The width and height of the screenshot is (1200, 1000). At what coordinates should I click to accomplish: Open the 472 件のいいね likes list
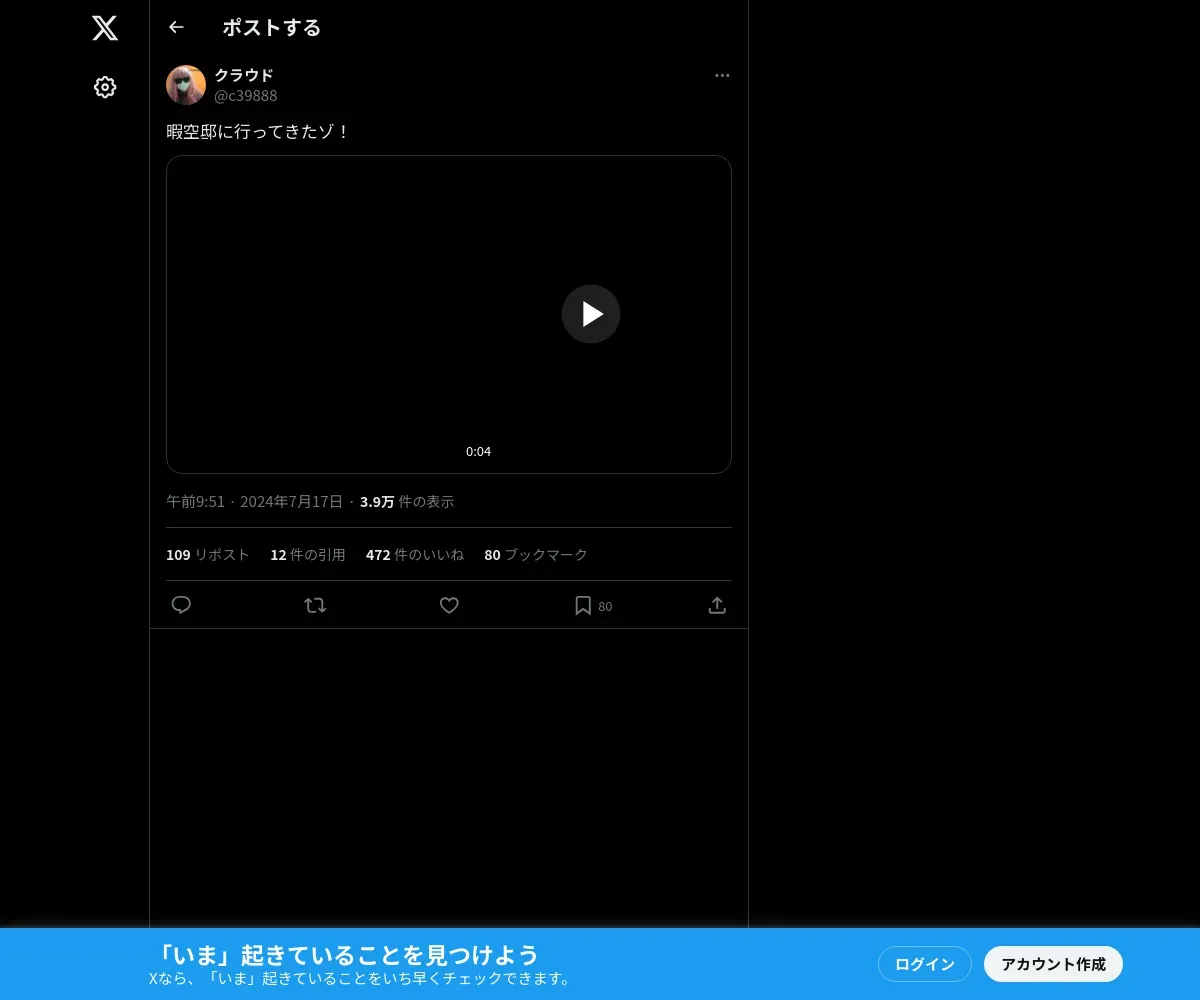[x=415, y=554]
